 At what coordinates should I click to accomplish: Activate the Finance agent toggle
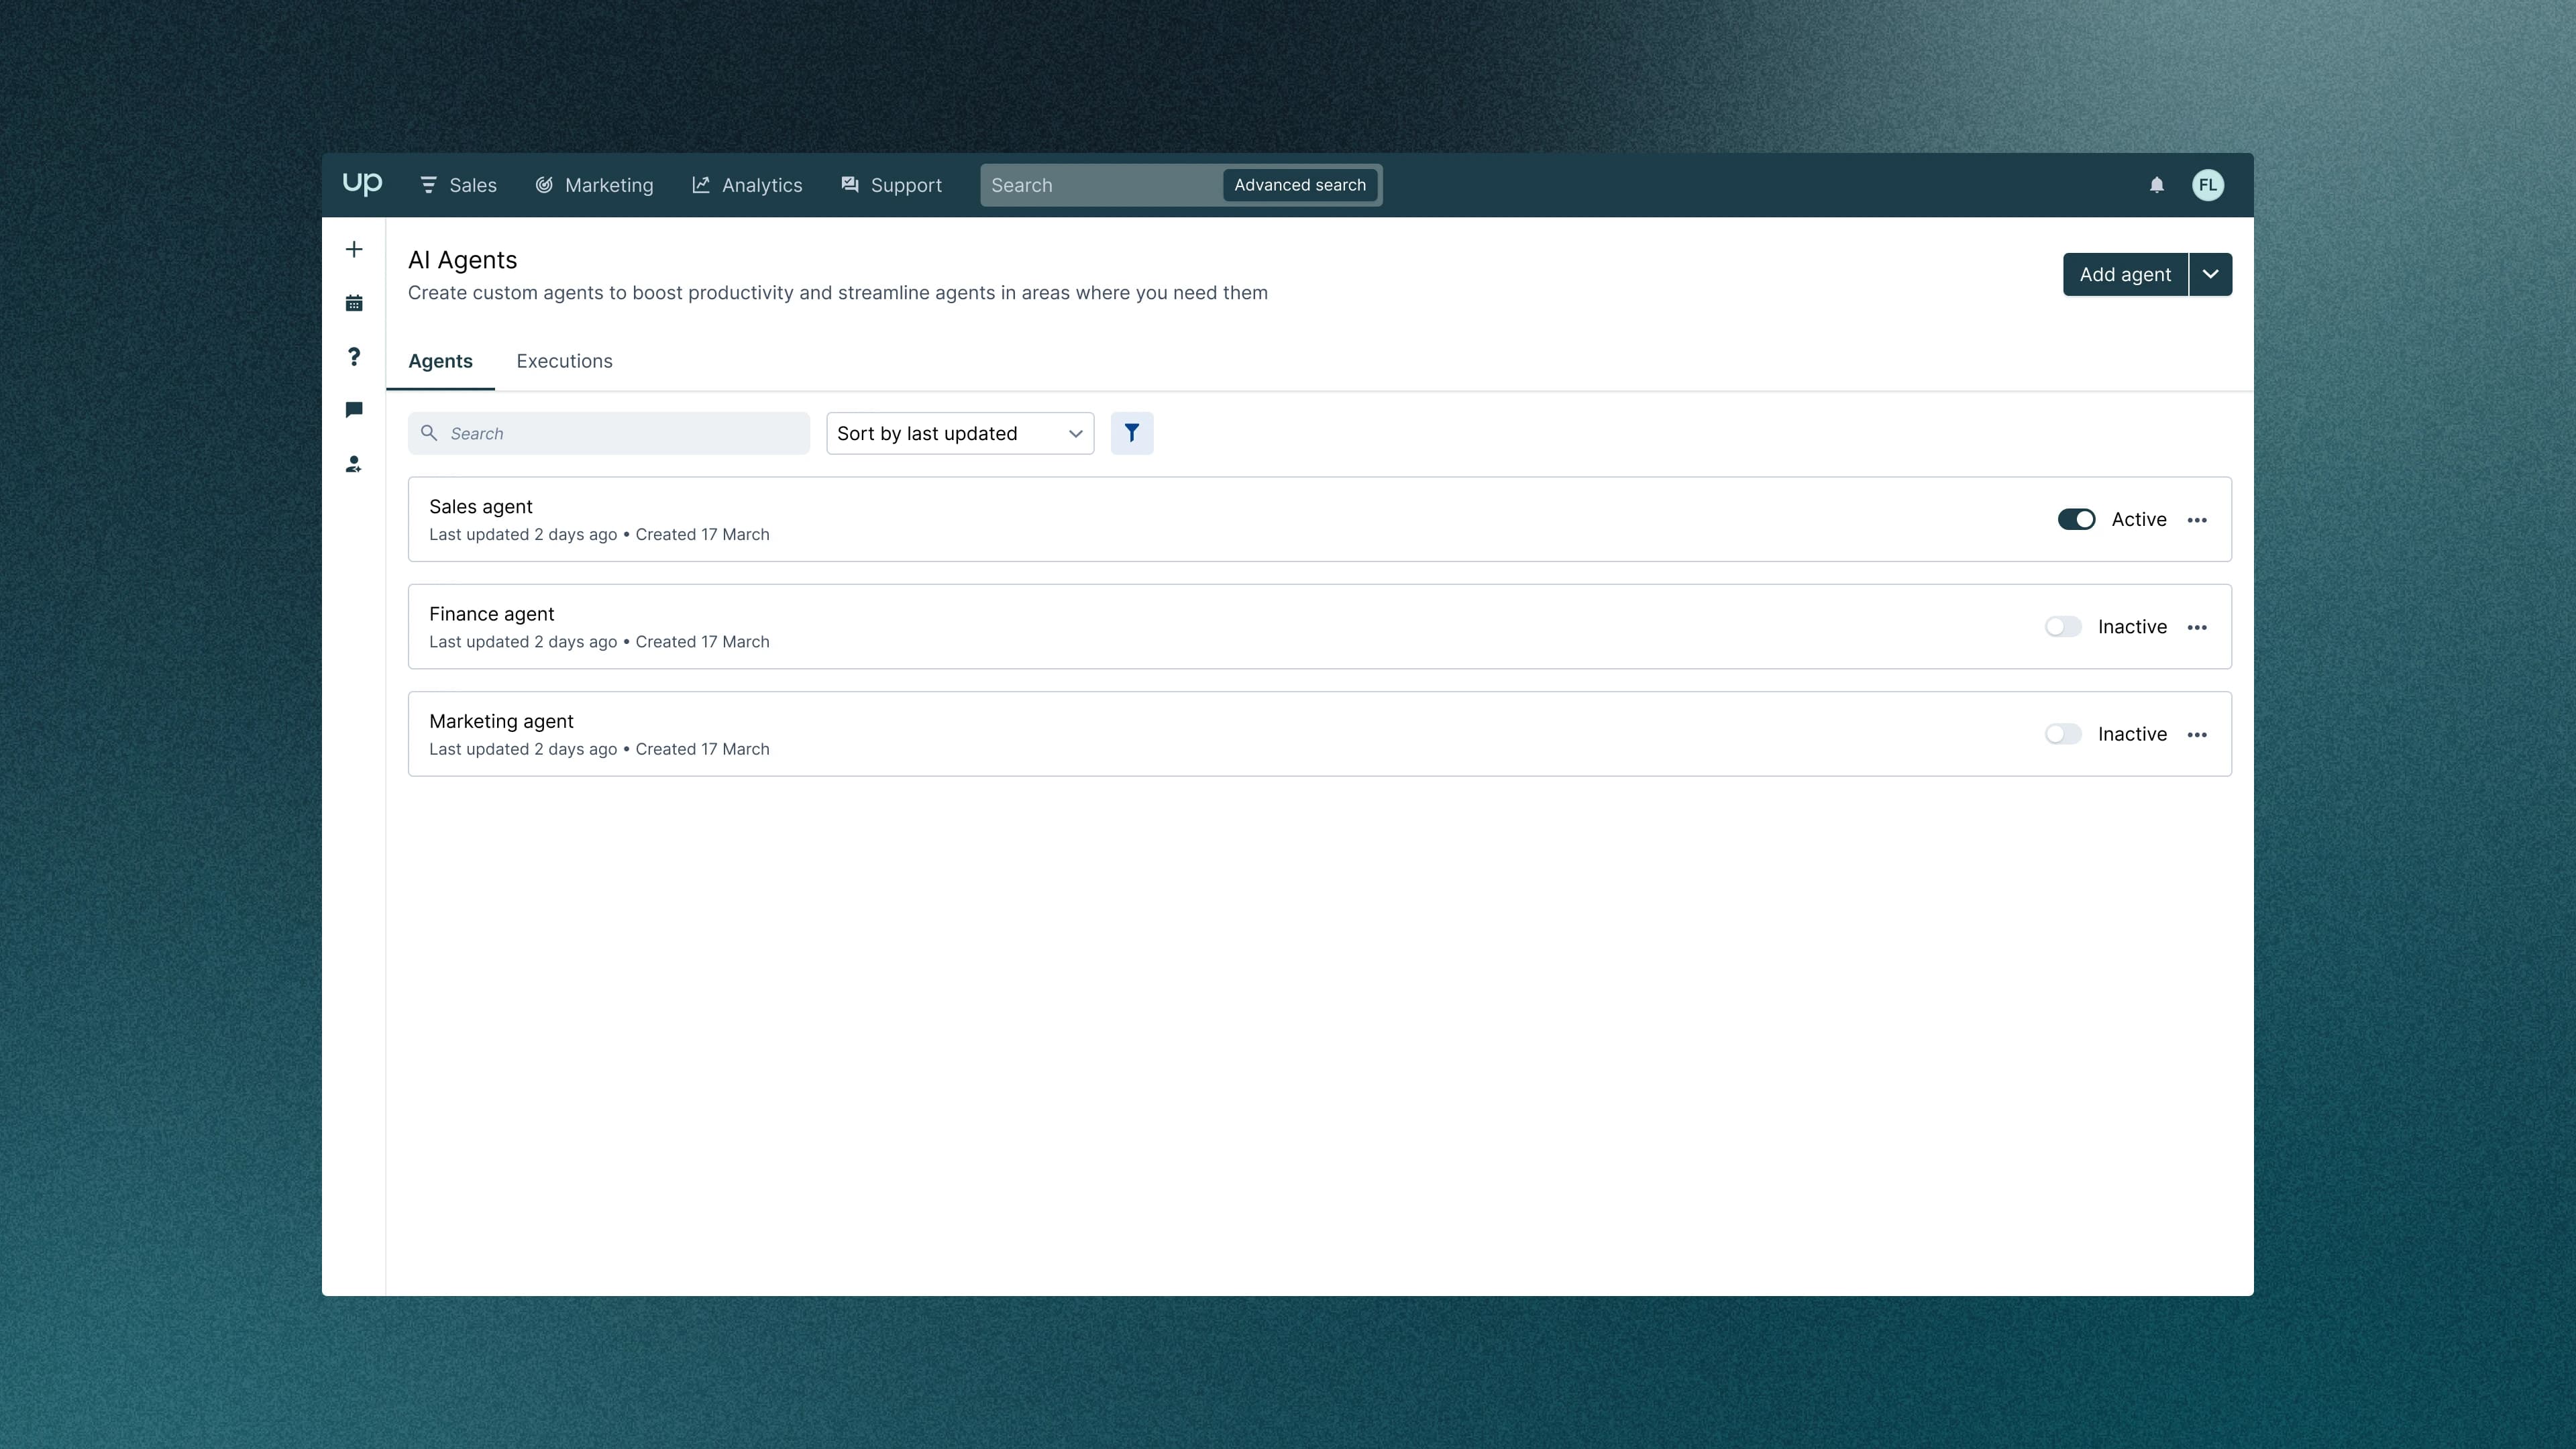click(x=2063, y=627)
